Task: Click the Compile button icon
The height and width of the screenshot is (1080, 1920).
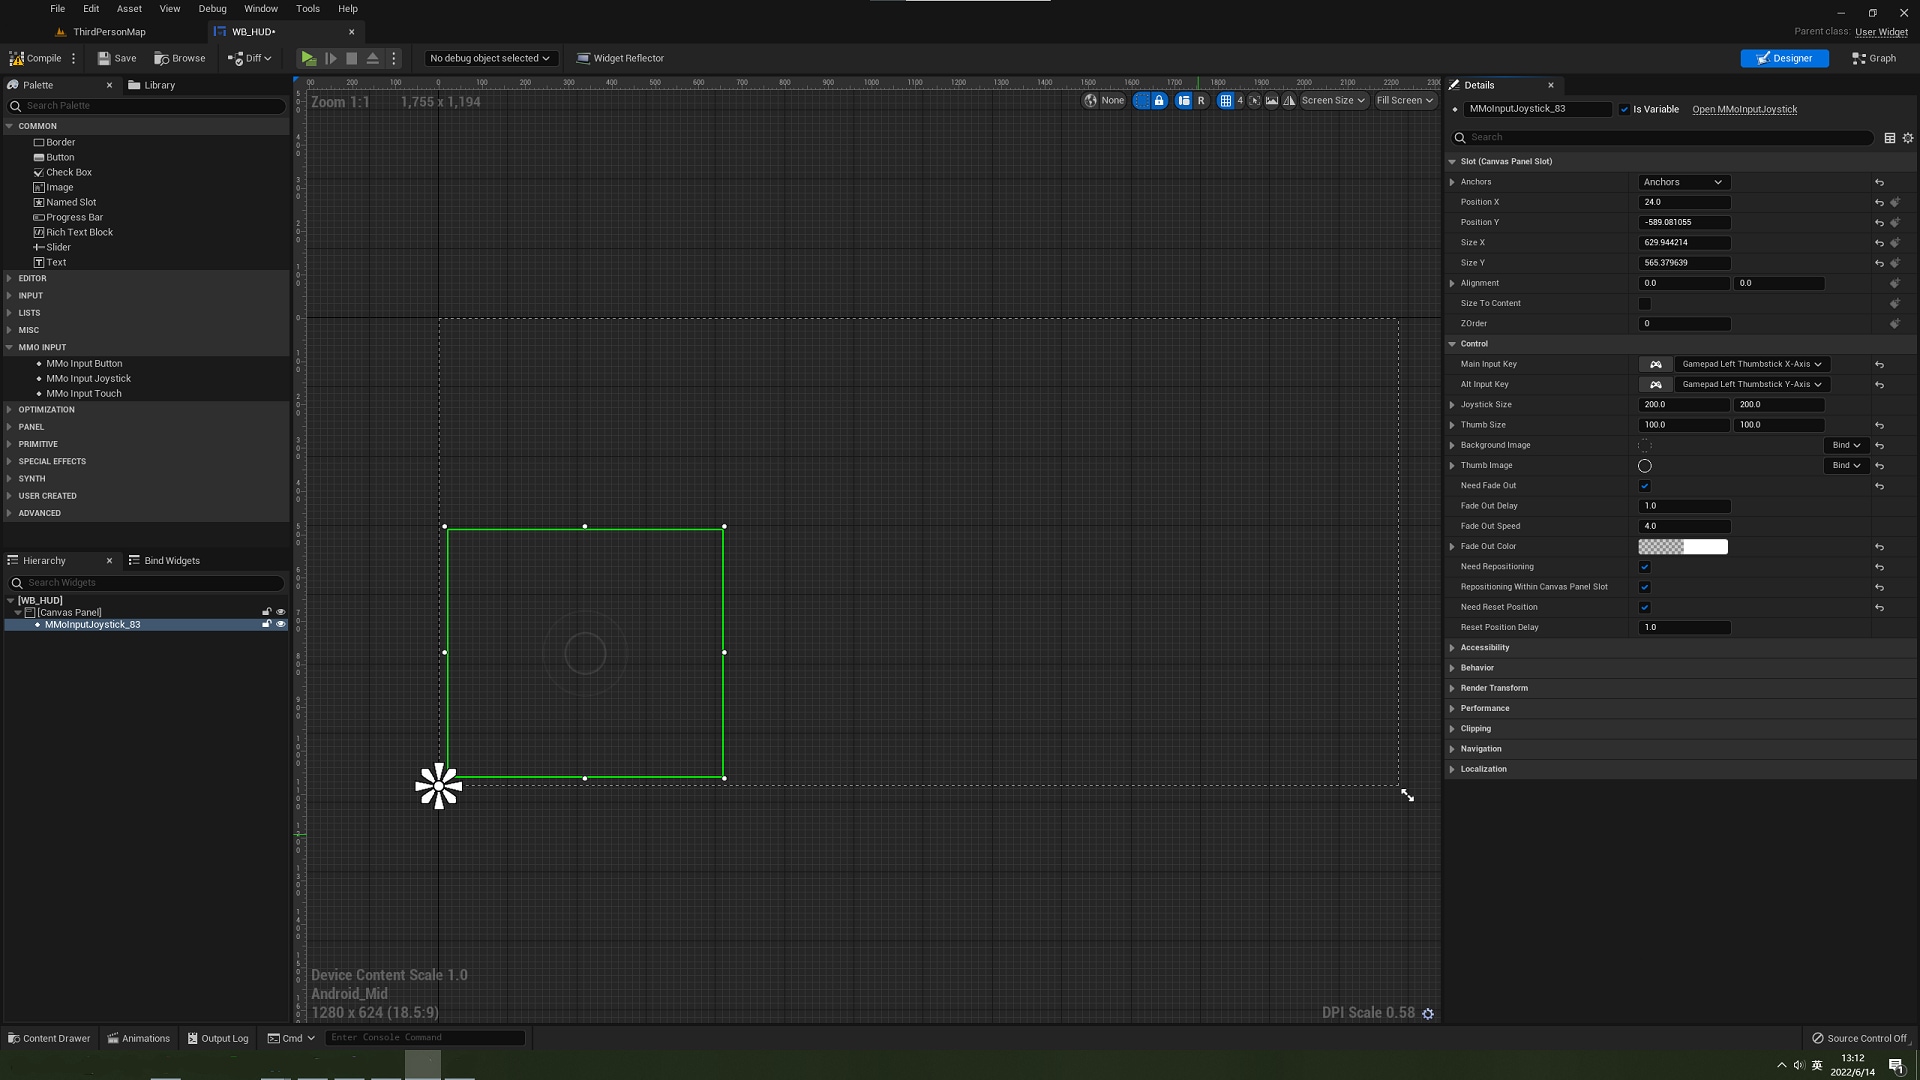Action: (x=17, y=58)
